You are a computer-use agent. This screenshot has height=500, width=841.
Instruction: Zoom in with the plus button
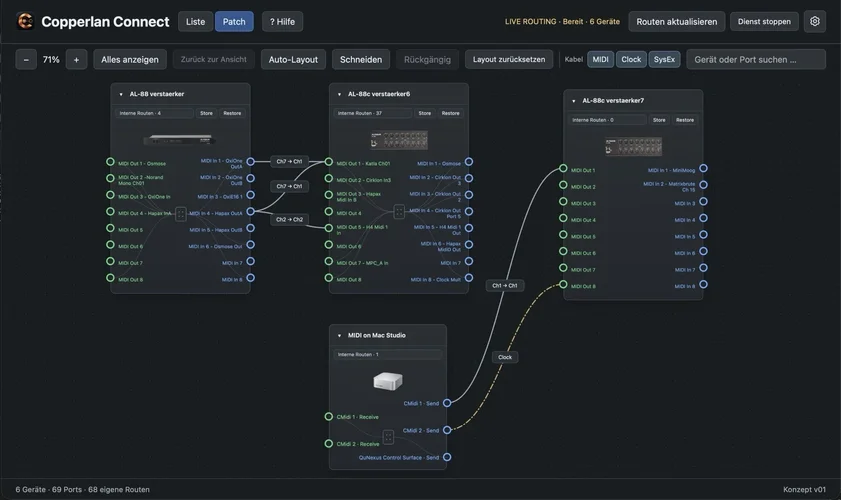pyautogui.click(x=76, y=60)
